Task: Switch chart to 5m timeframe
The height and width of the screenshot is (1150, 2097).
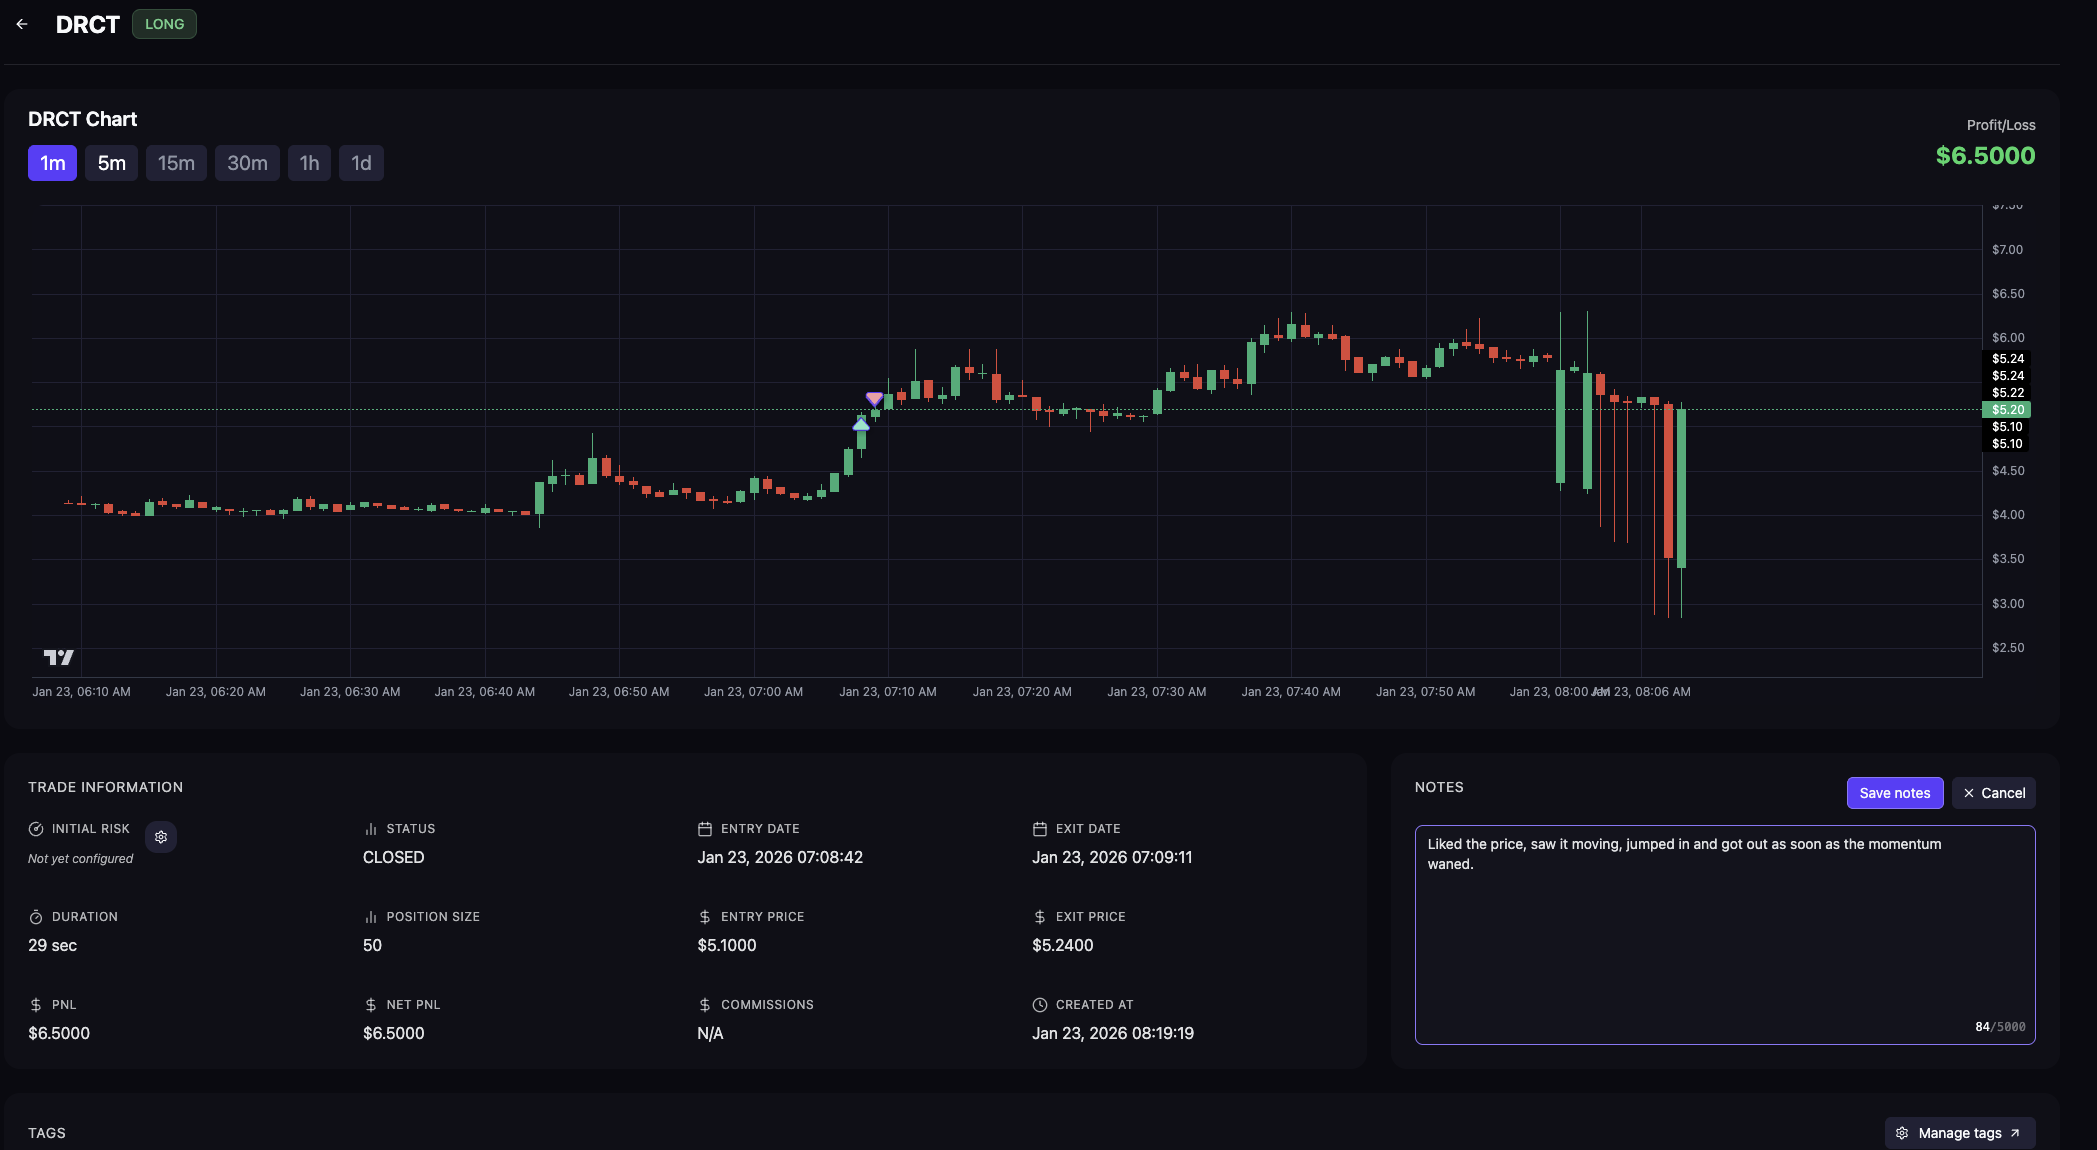Action: tap(111, 163)
